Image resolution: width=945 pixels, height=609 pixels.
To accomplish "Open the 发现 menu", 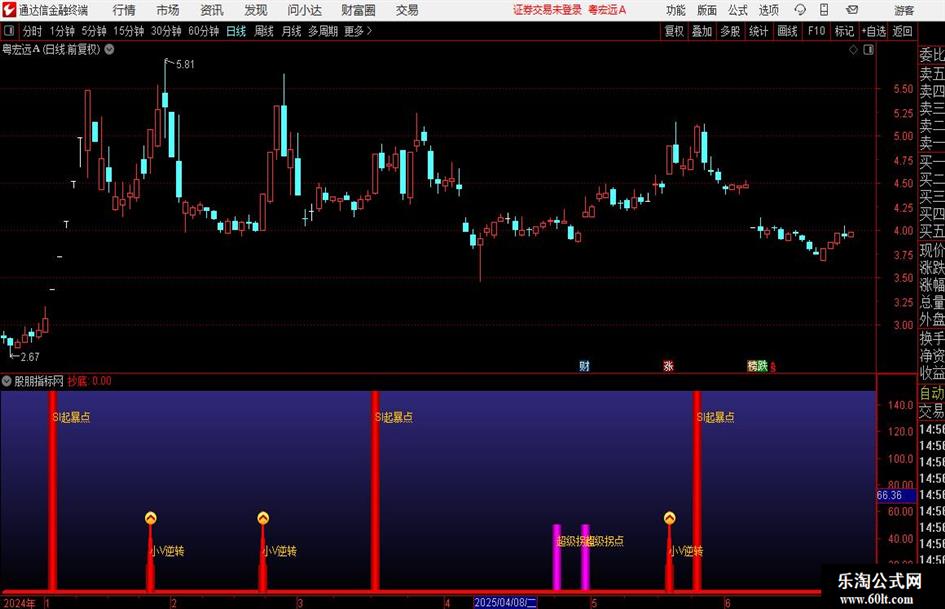I will pos(256,10).
